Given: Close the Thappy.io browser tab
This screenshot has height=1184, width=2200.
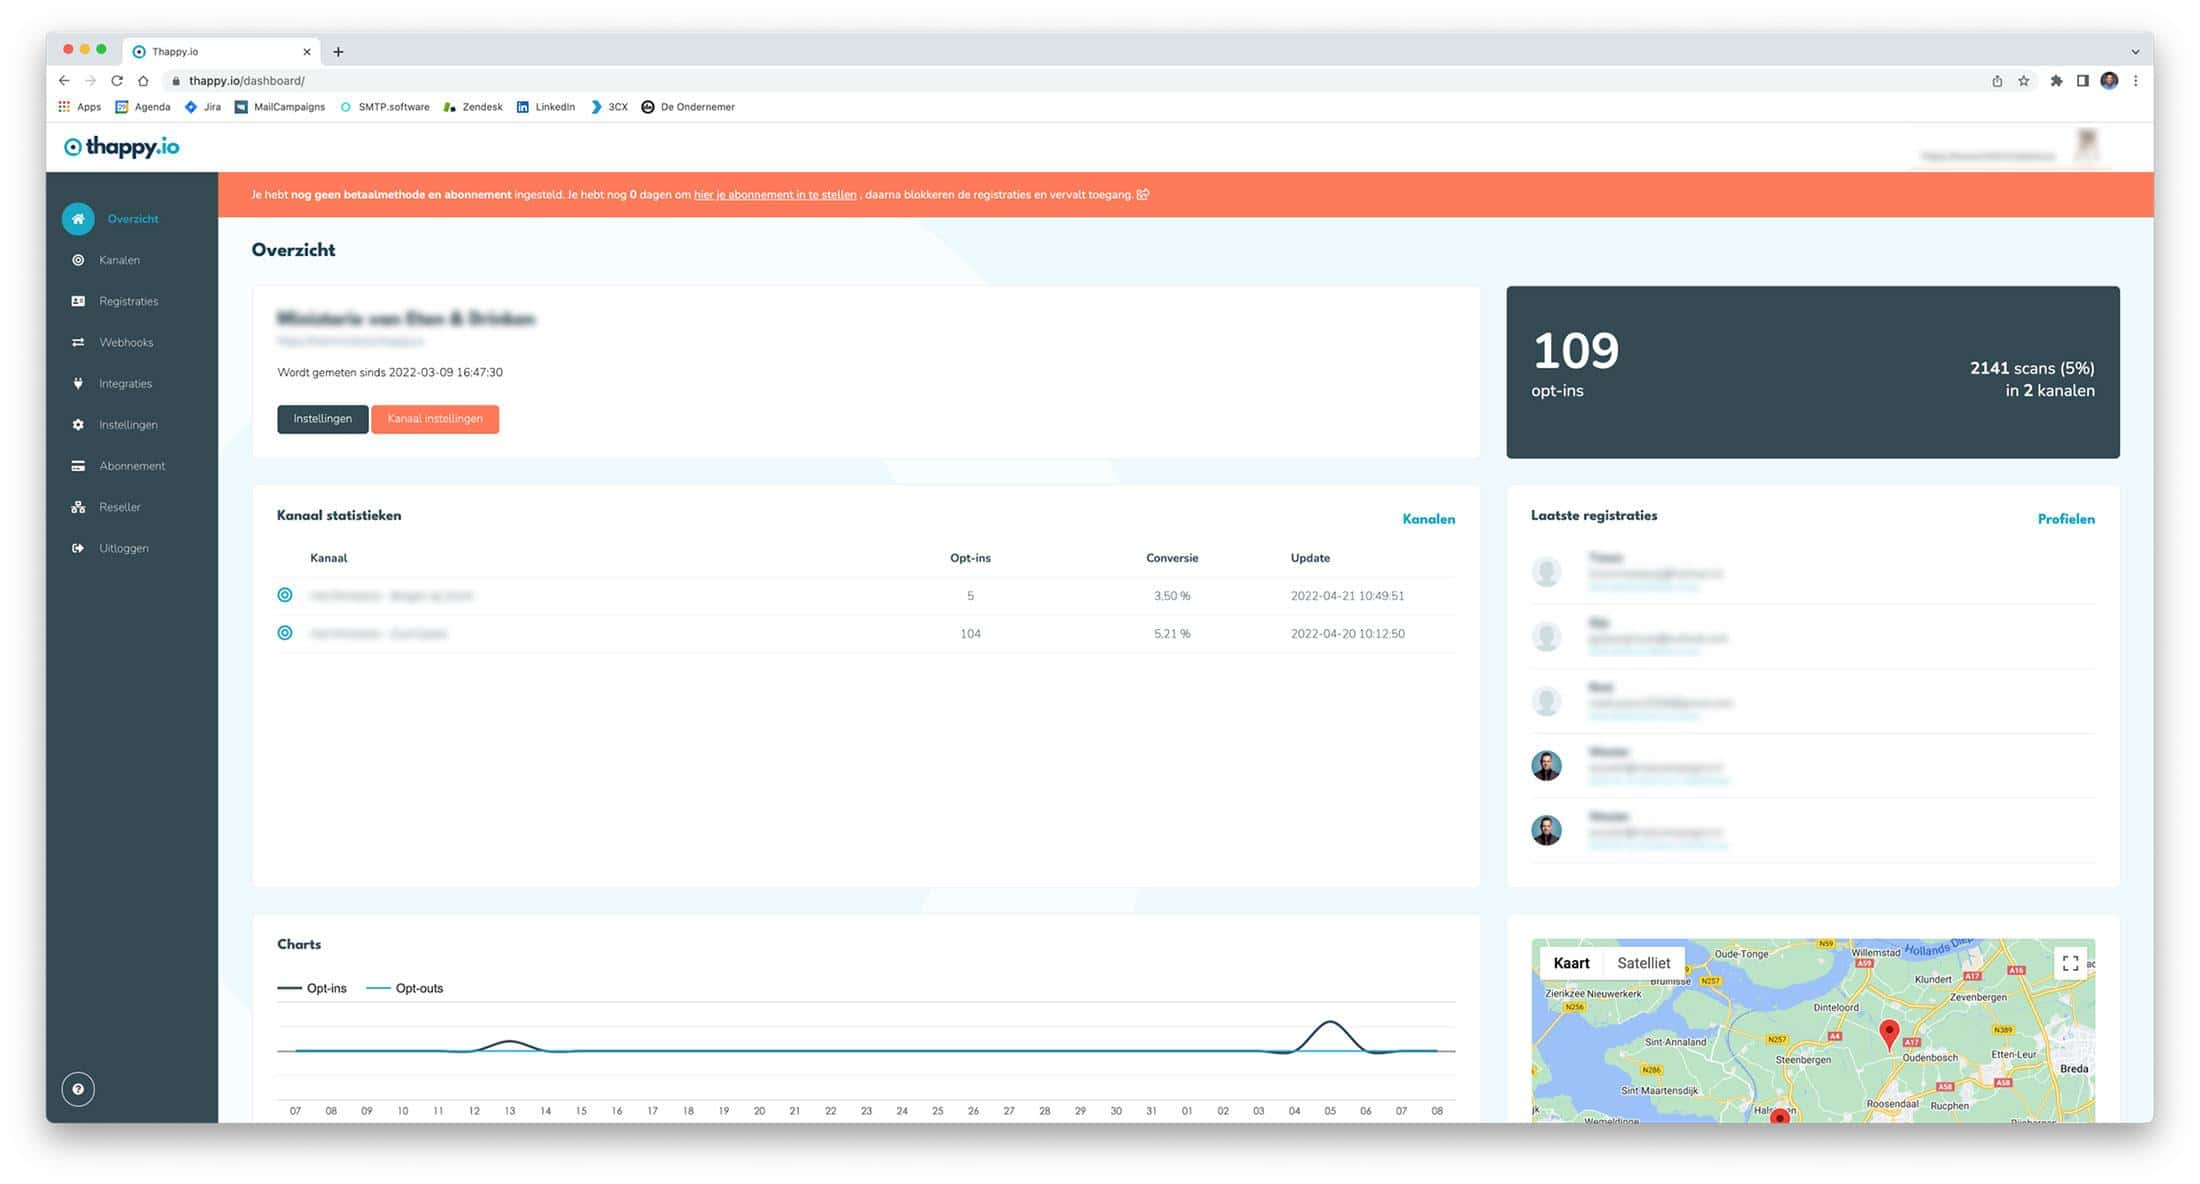Looking at the screenshot, I should click(x=307, y=52).
